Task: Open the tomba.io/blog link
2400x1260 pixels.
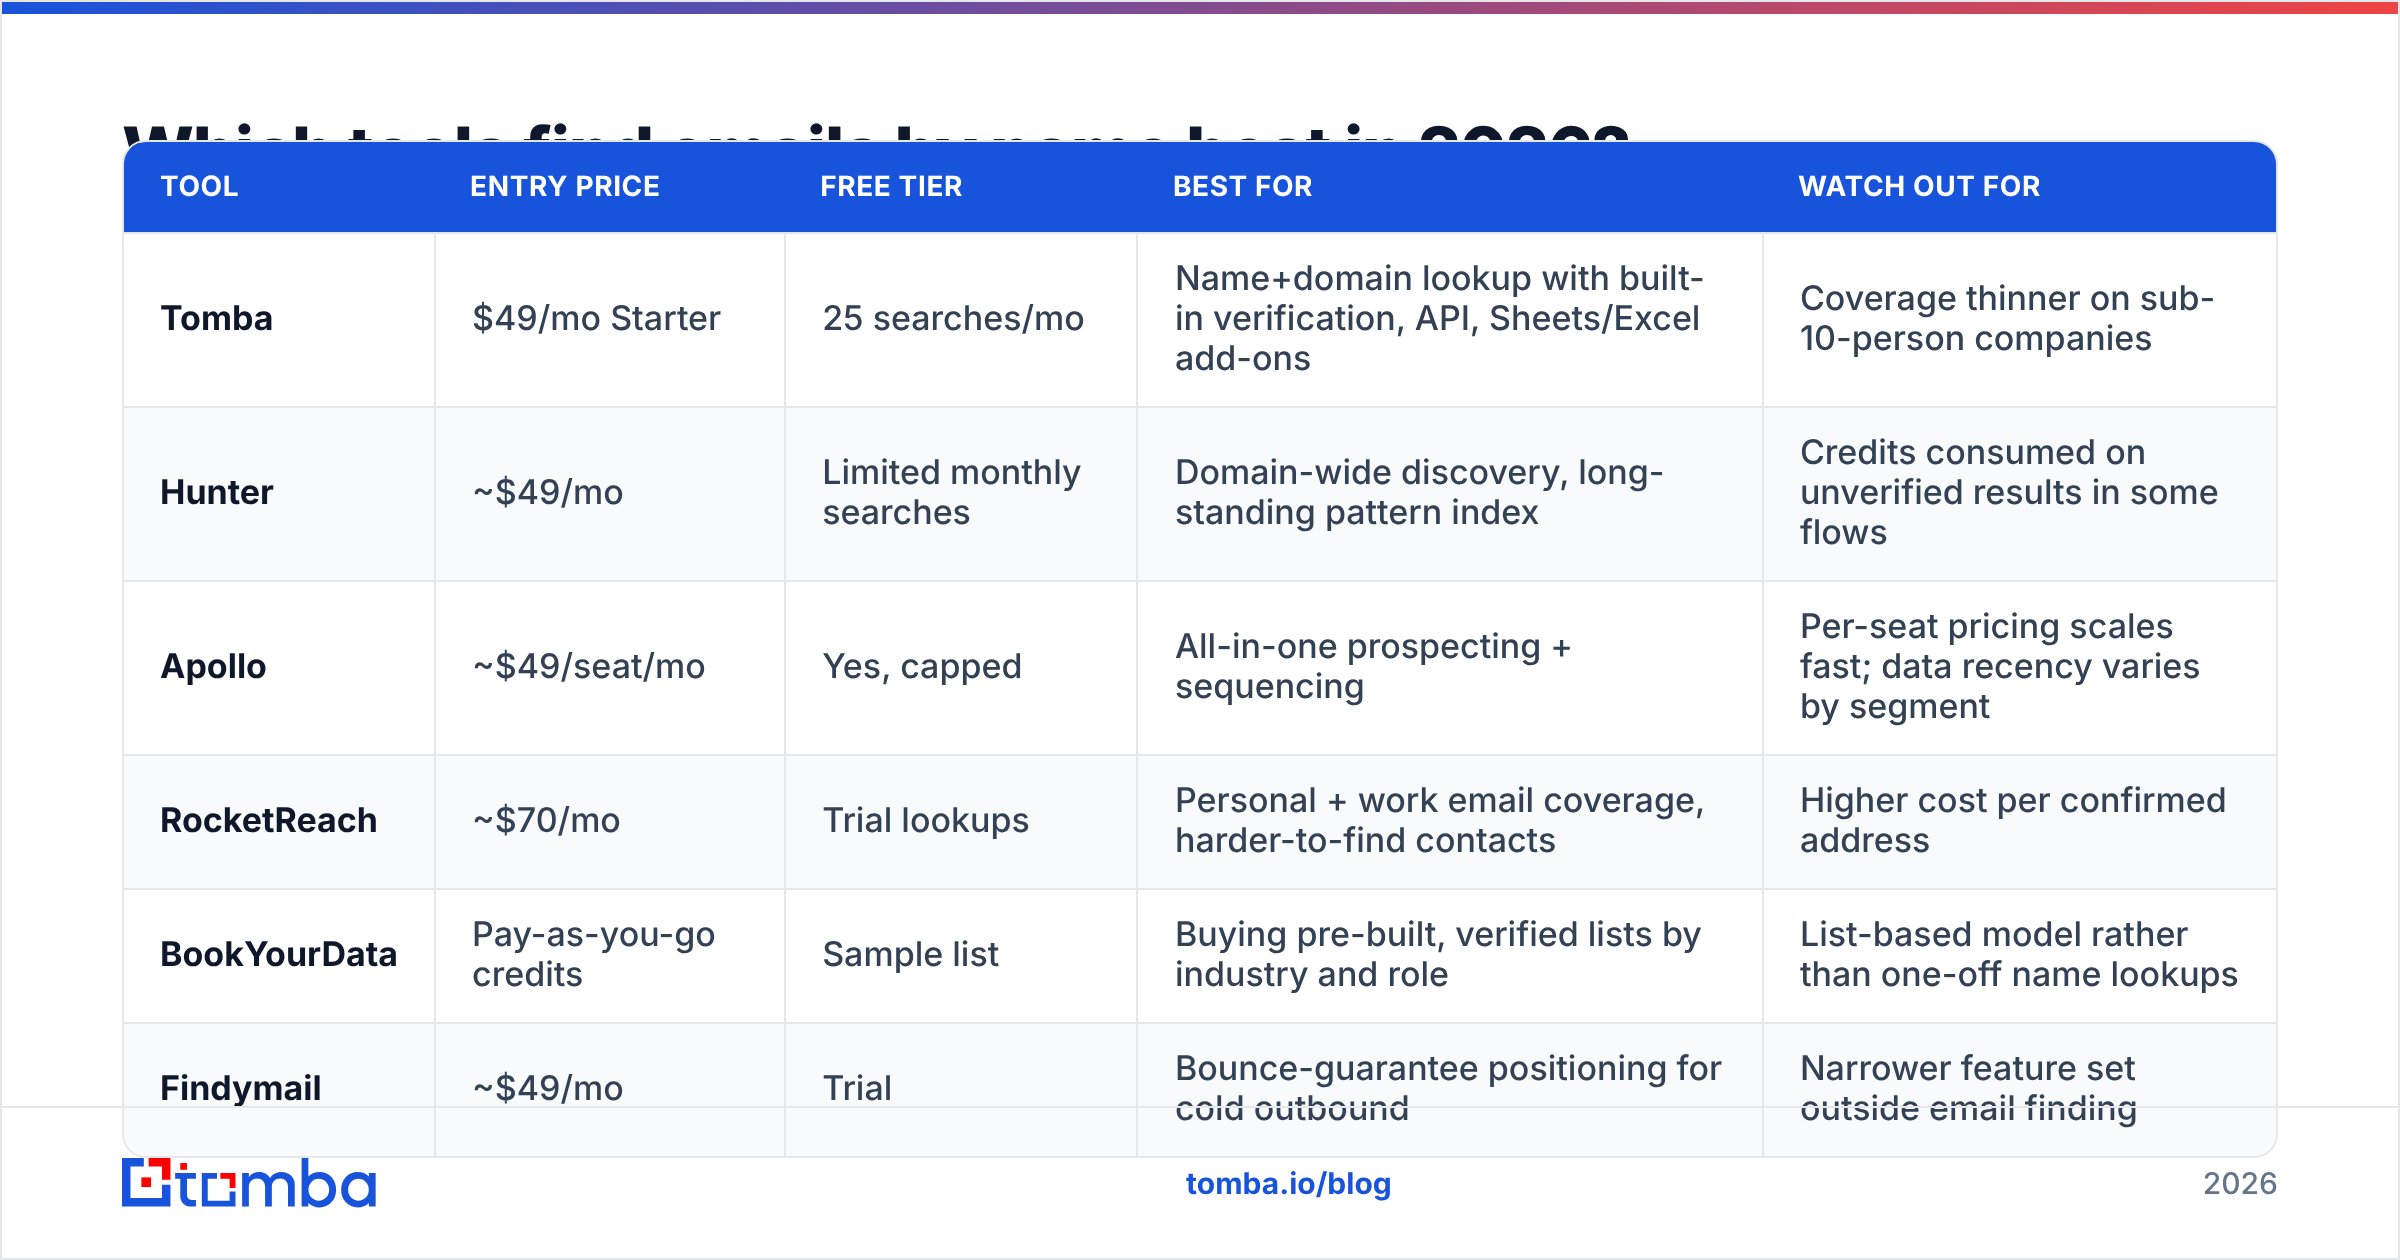Action: [1288, 1184]
